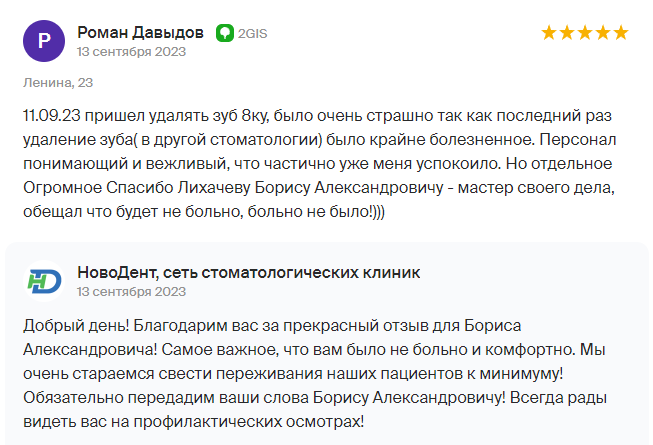Image resolution: width=653 pixels, height=445 pixels.
Task: Open reviewer profile Роман Давыдов
Action: coord(140,32)
